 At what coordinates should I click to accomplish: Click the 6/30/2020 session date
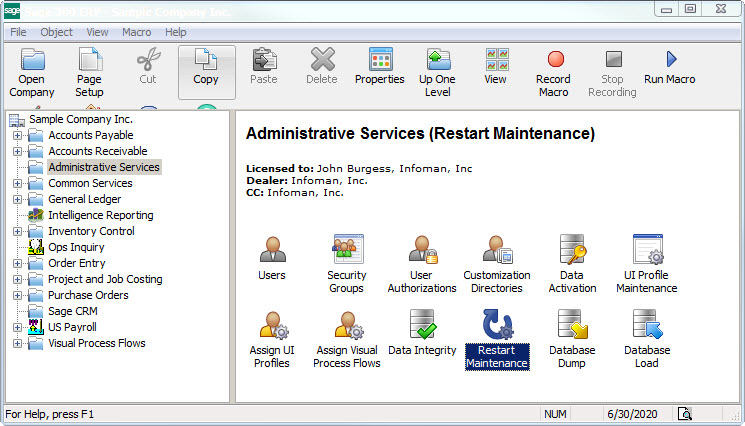[632, 414]
